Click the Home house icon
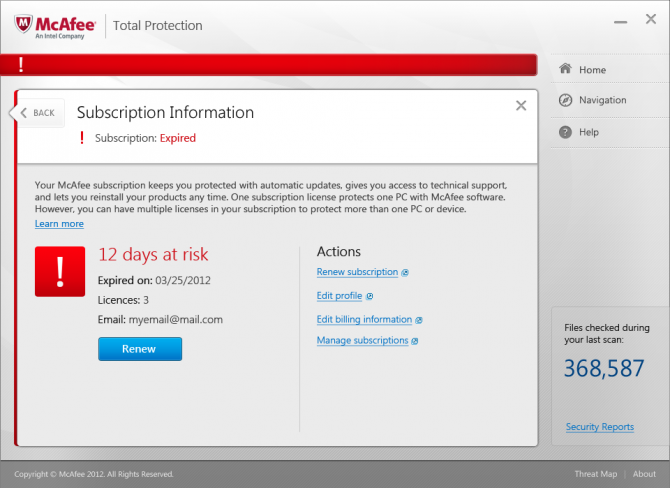This screenshot has width=670, height=488. pos(565,68)
